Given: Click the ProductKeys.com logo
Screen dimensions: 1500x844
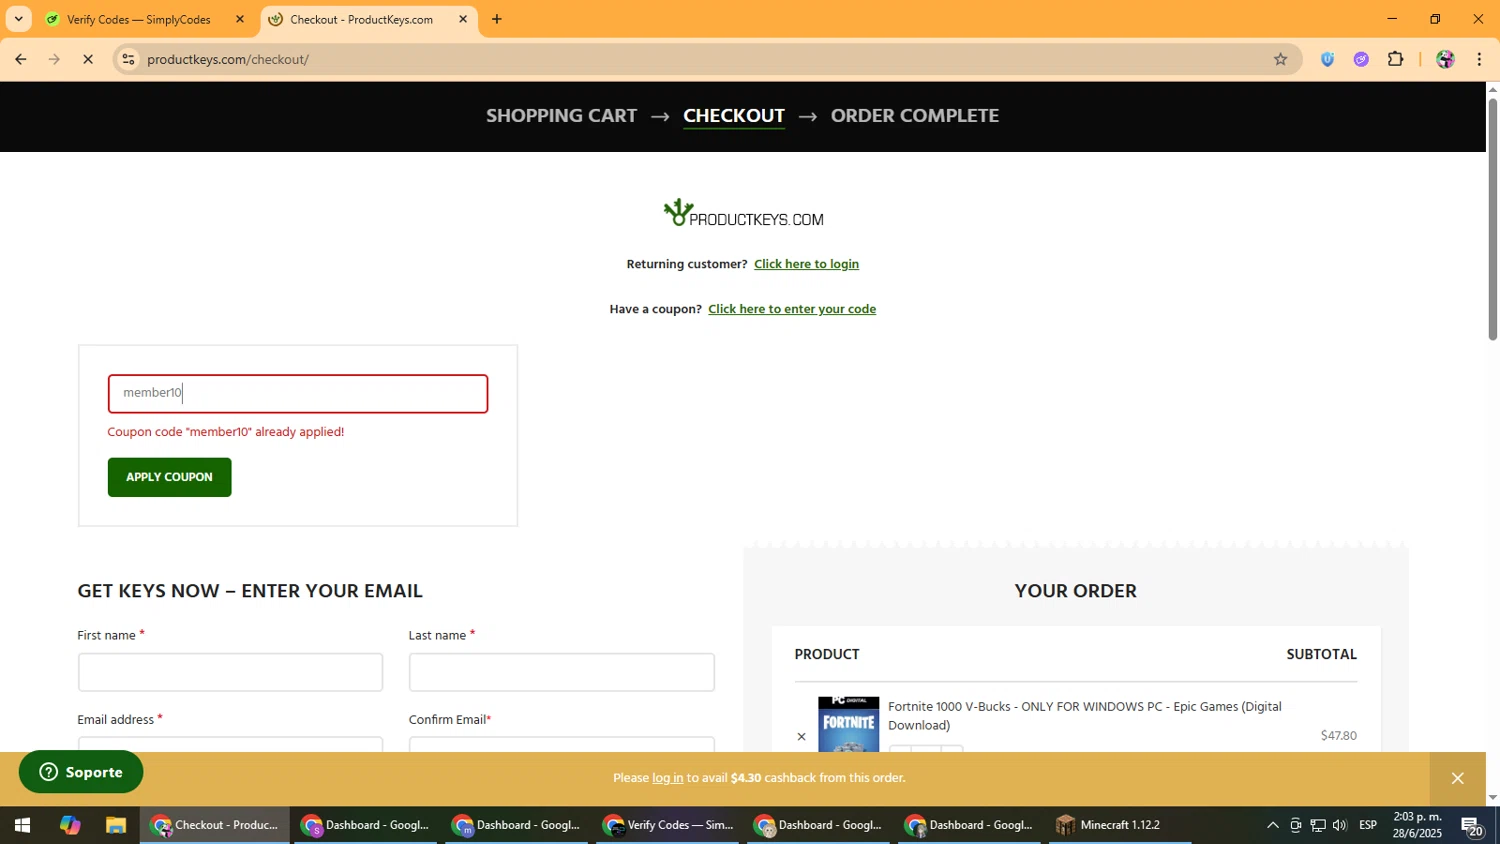Looking at the screenshot, I should coord(743,213).
